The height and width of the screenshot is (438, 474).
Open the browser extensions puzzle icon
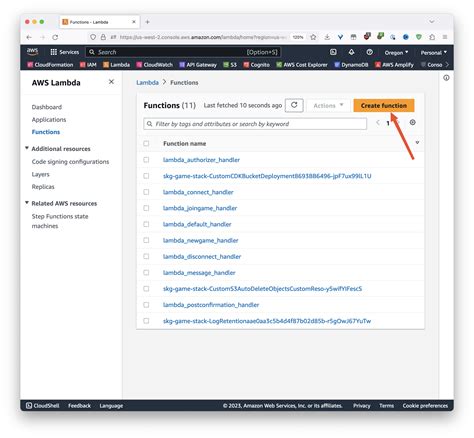click(432, 37)
